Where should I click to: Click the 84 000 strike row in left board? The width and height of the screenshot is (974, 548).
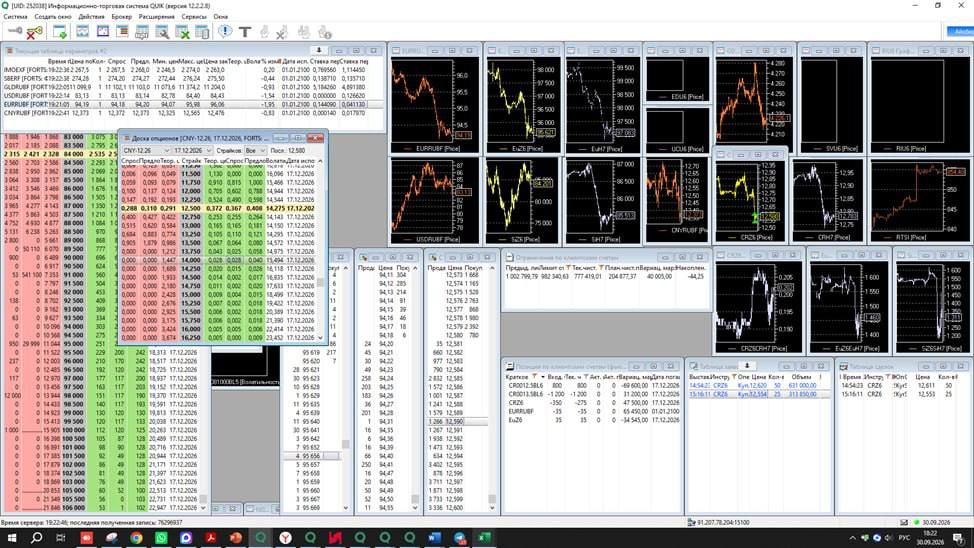60,153
